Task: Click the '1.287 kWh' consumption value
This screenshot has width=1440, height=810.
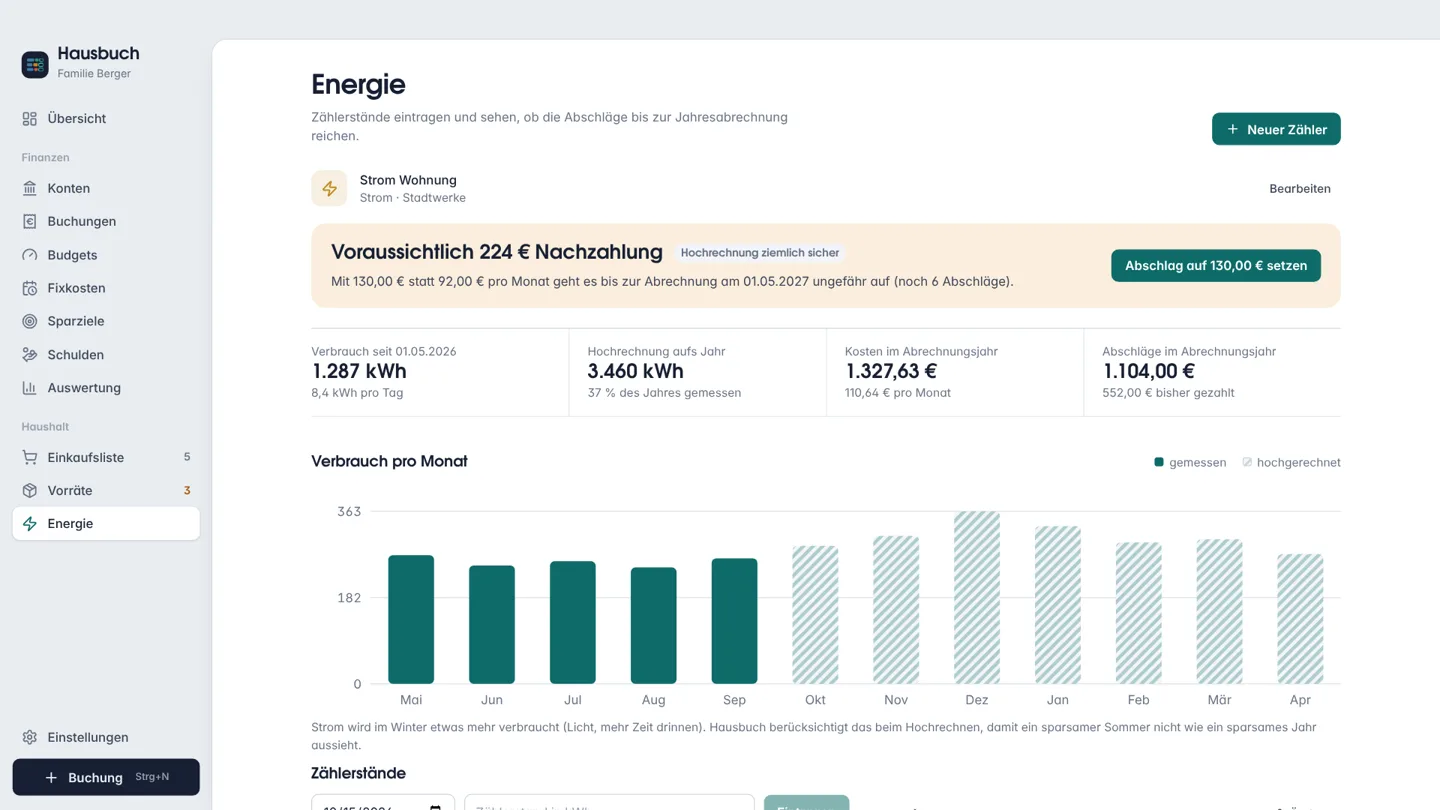Action: [359, 371]
